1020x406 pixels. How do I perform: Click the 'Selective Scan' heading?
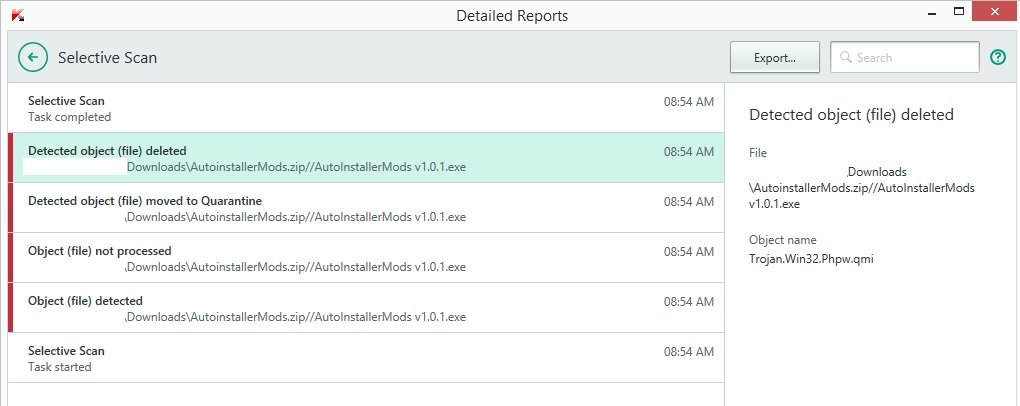click(x=107, y=57)
